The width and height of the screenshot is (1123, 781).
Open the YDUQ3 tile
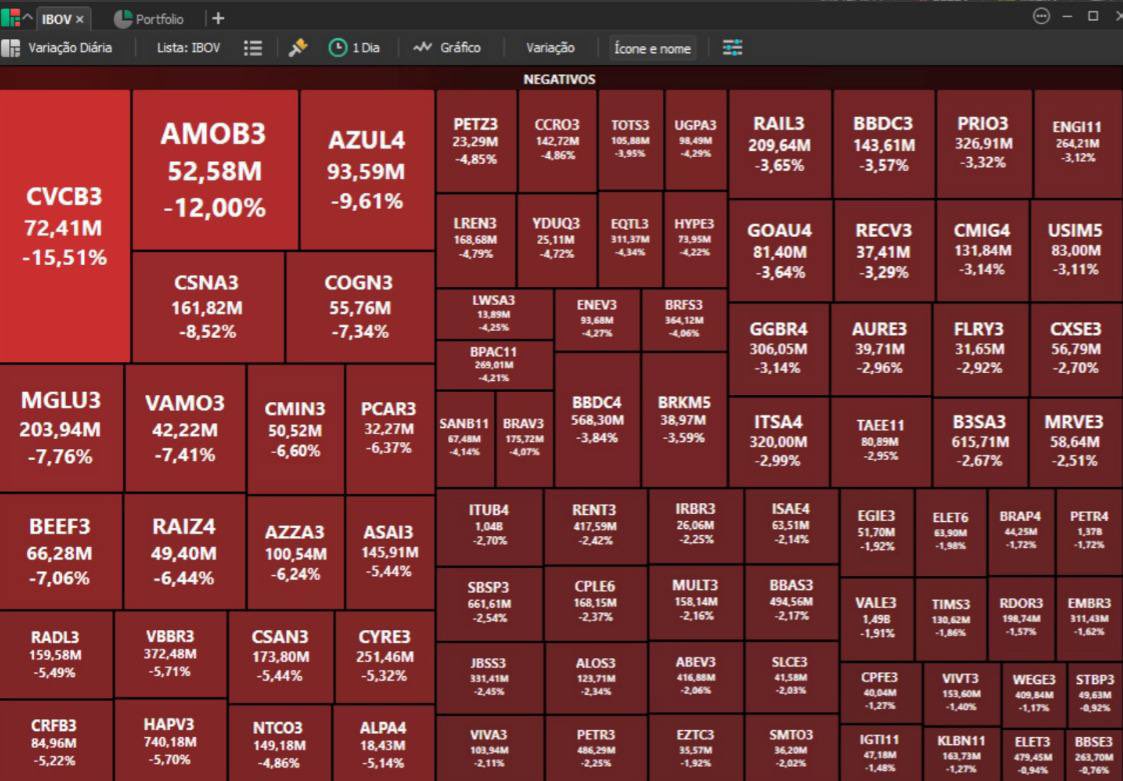point(556,239)
